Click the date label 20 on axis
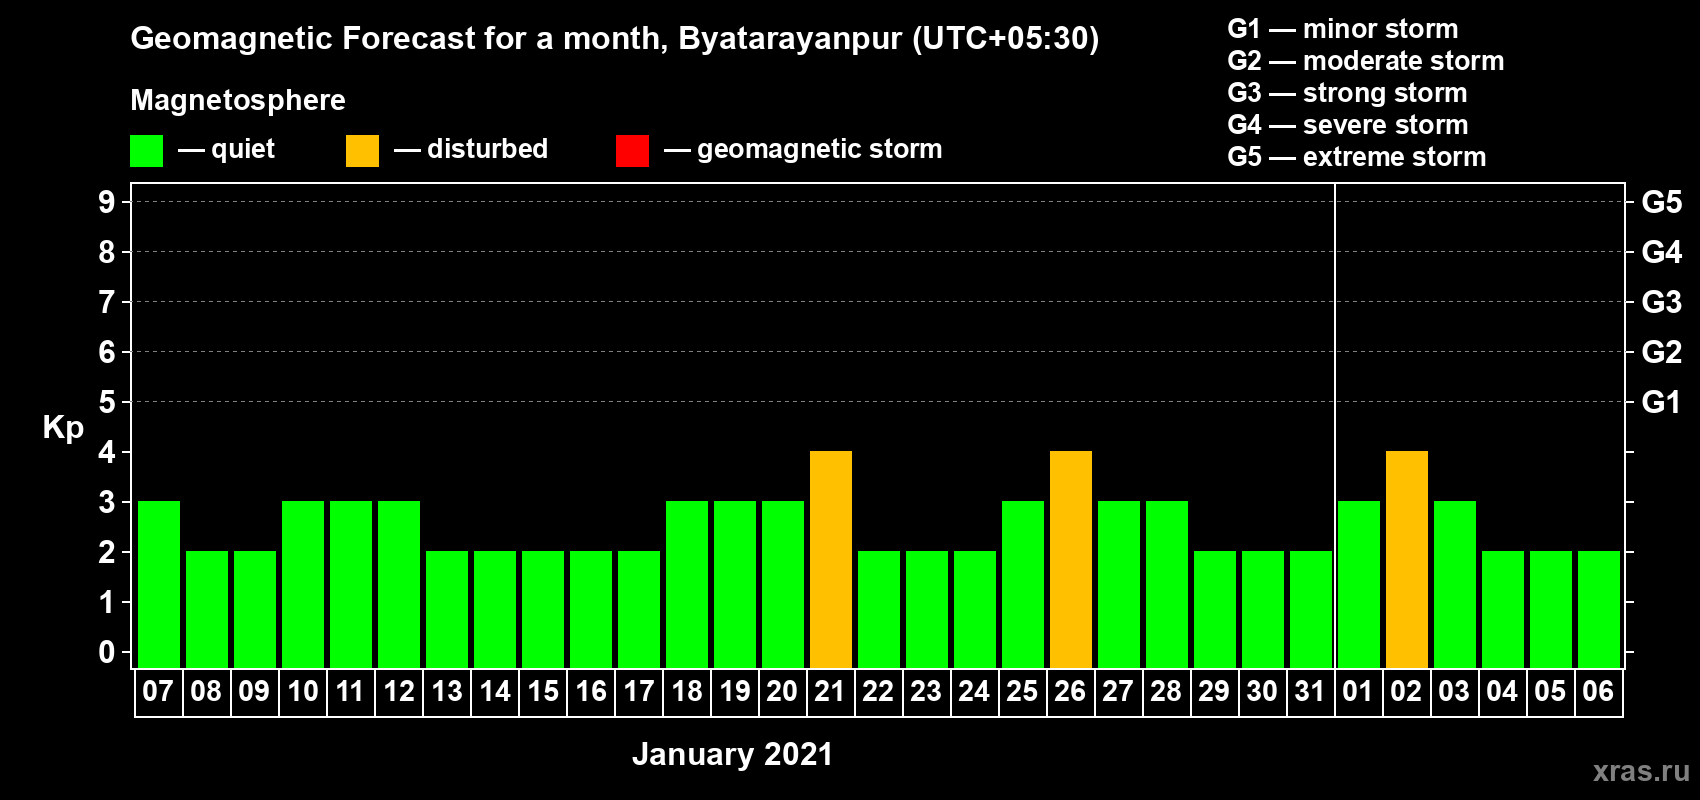 tap(782, 691)
